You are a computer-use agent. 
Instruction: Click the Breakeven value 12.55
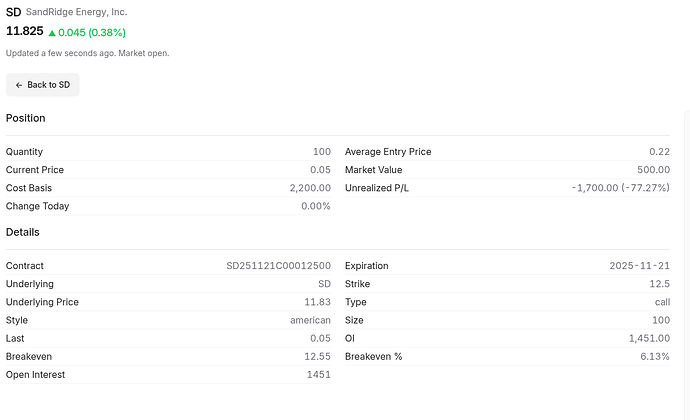pos(317,356)
